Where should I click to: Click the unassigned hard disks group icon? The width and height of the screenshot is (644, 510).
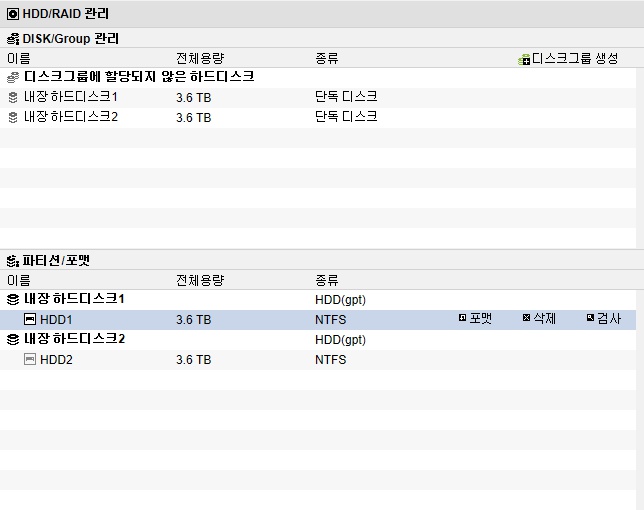[13, 77]
